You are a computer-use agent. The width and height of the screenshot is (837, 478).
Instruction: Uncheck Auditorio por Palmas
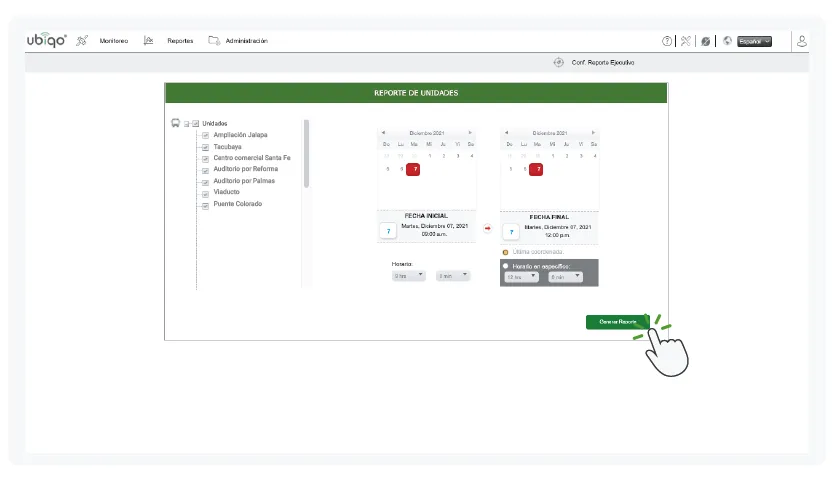pyautogui.click(x=206, y=182)
